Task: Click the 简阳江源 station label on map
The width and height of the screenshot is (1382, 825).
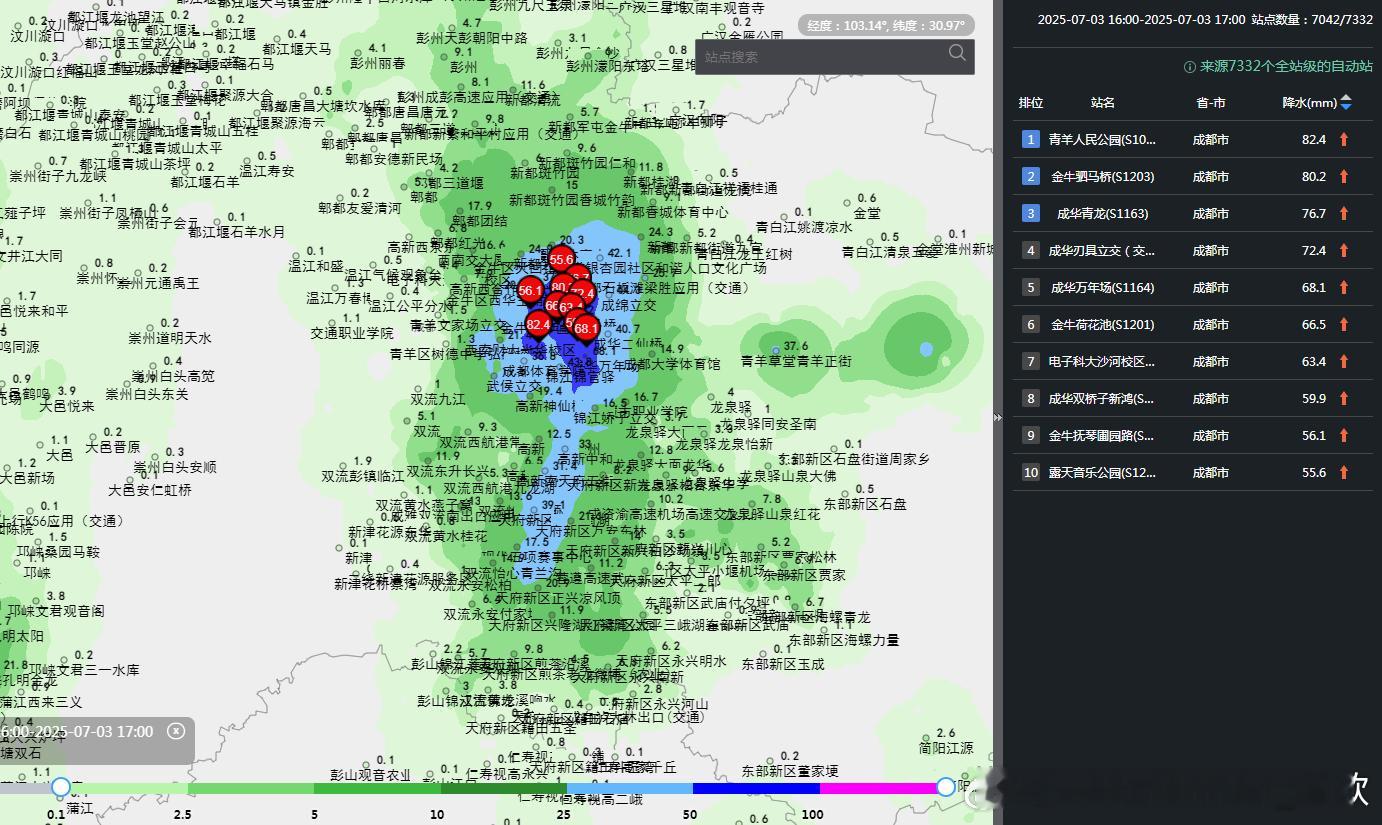Action: (946, 748)
